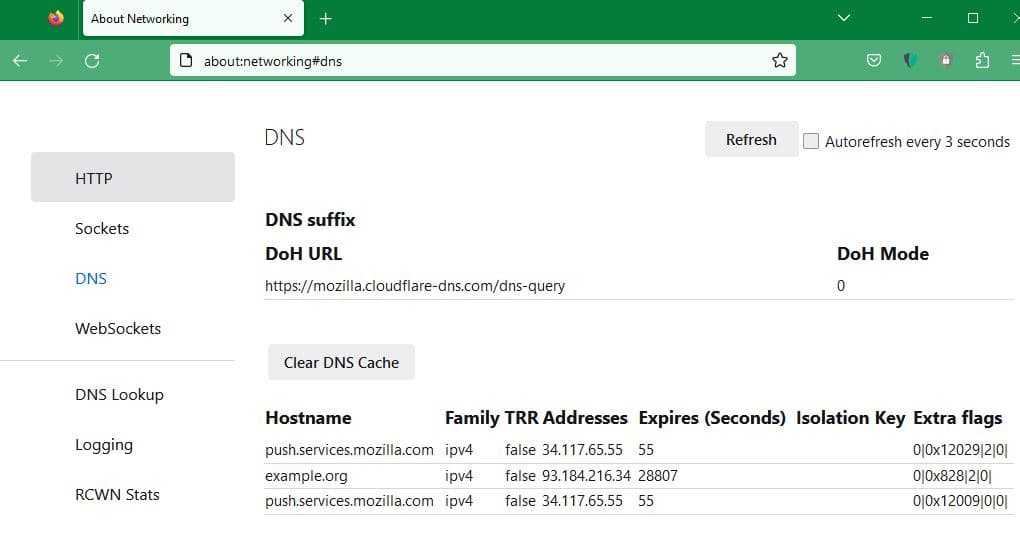Open the Firefox hamburger application menu
The image size is (1020, 537).
tap(1014, 61)
